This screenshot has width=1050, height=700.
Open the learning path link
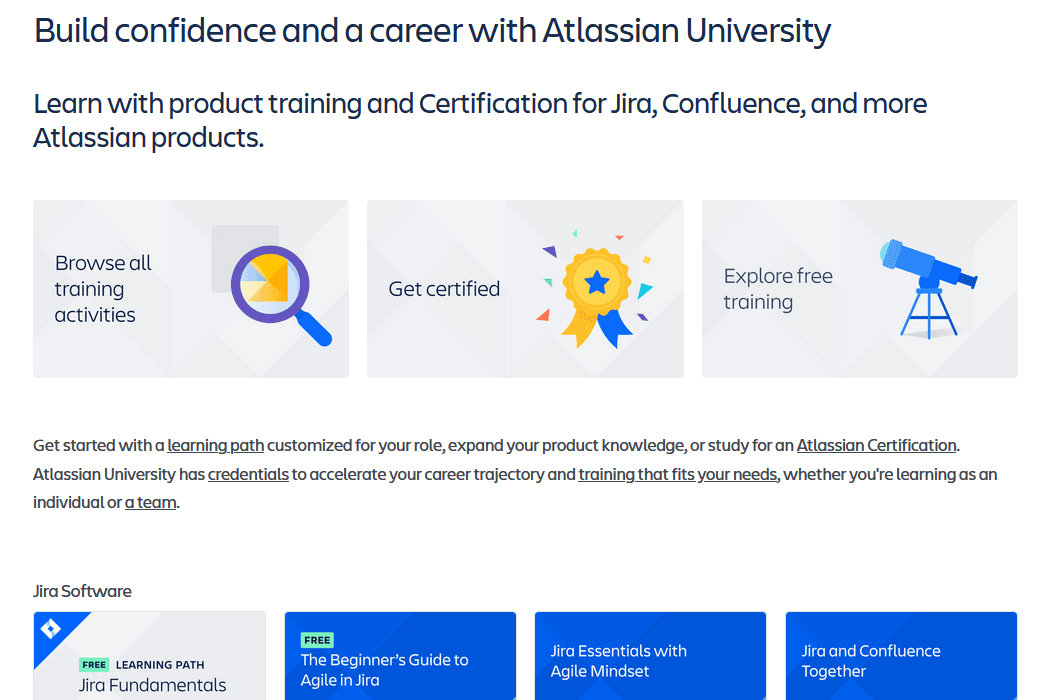[x=215, y=445]
